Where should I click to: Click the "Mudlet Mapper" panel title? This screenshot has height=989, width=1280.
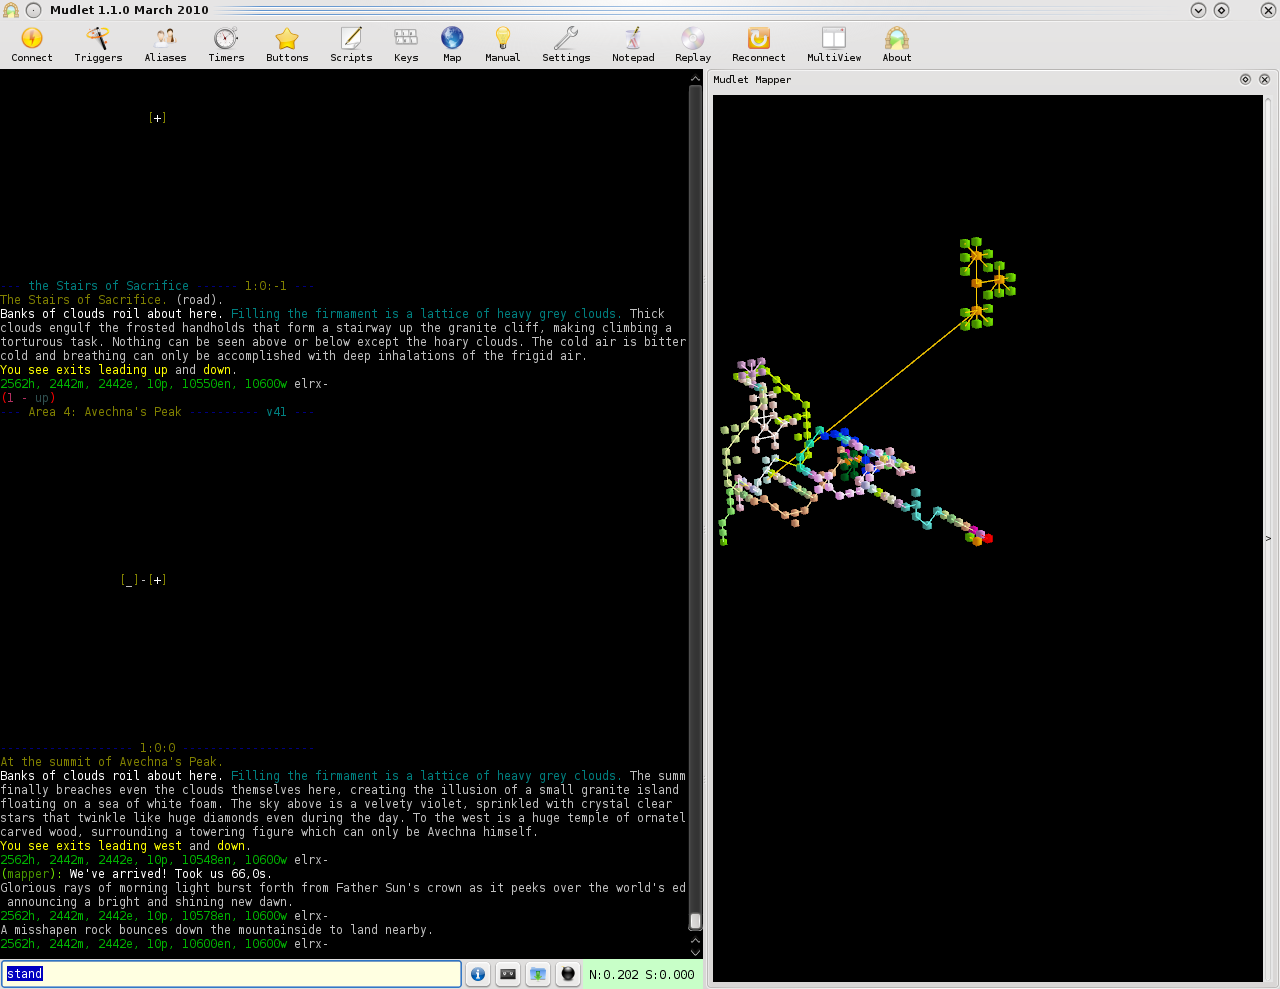pyautogui.click(x=752, y=80)
